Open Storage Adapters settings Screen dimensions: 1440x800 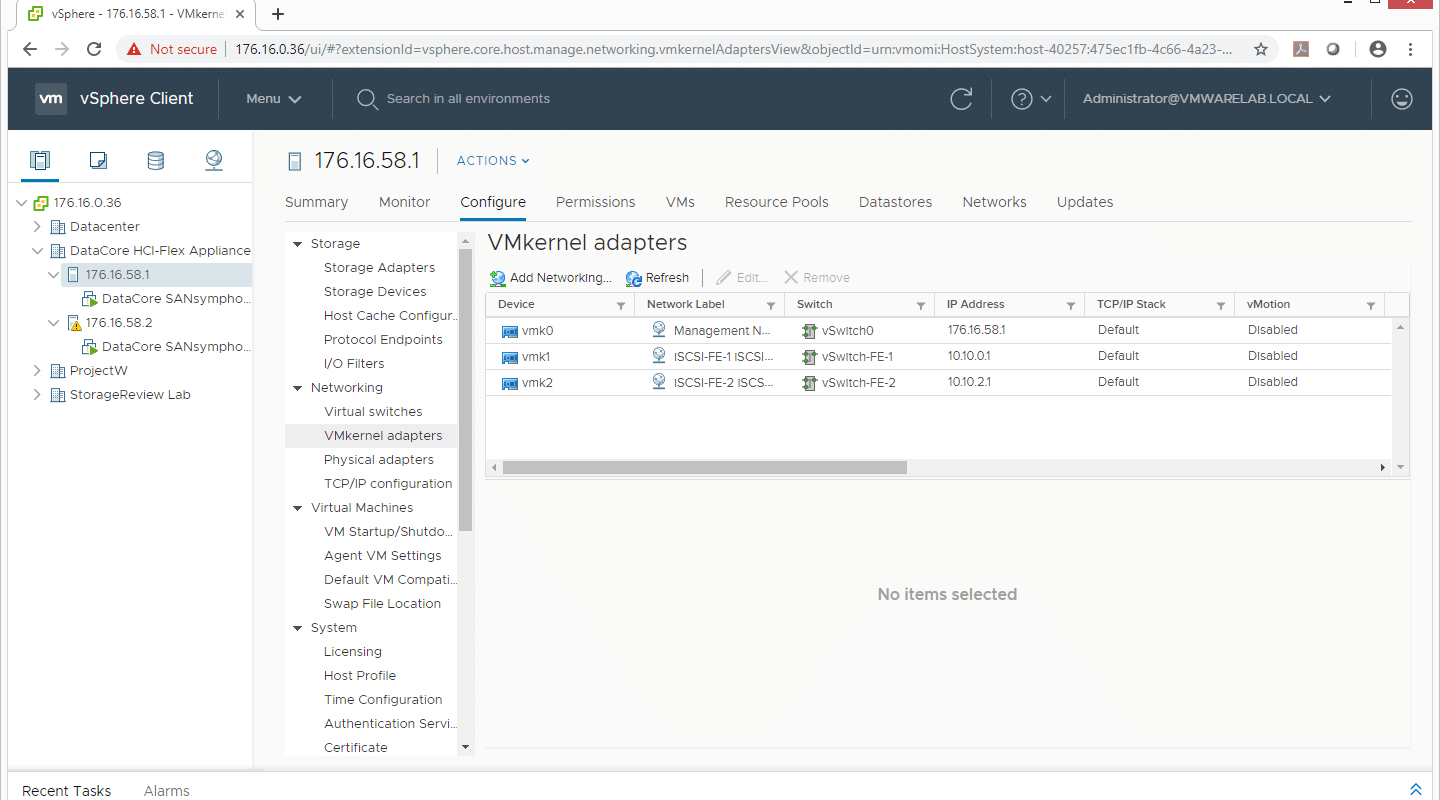tap(379, 268)
